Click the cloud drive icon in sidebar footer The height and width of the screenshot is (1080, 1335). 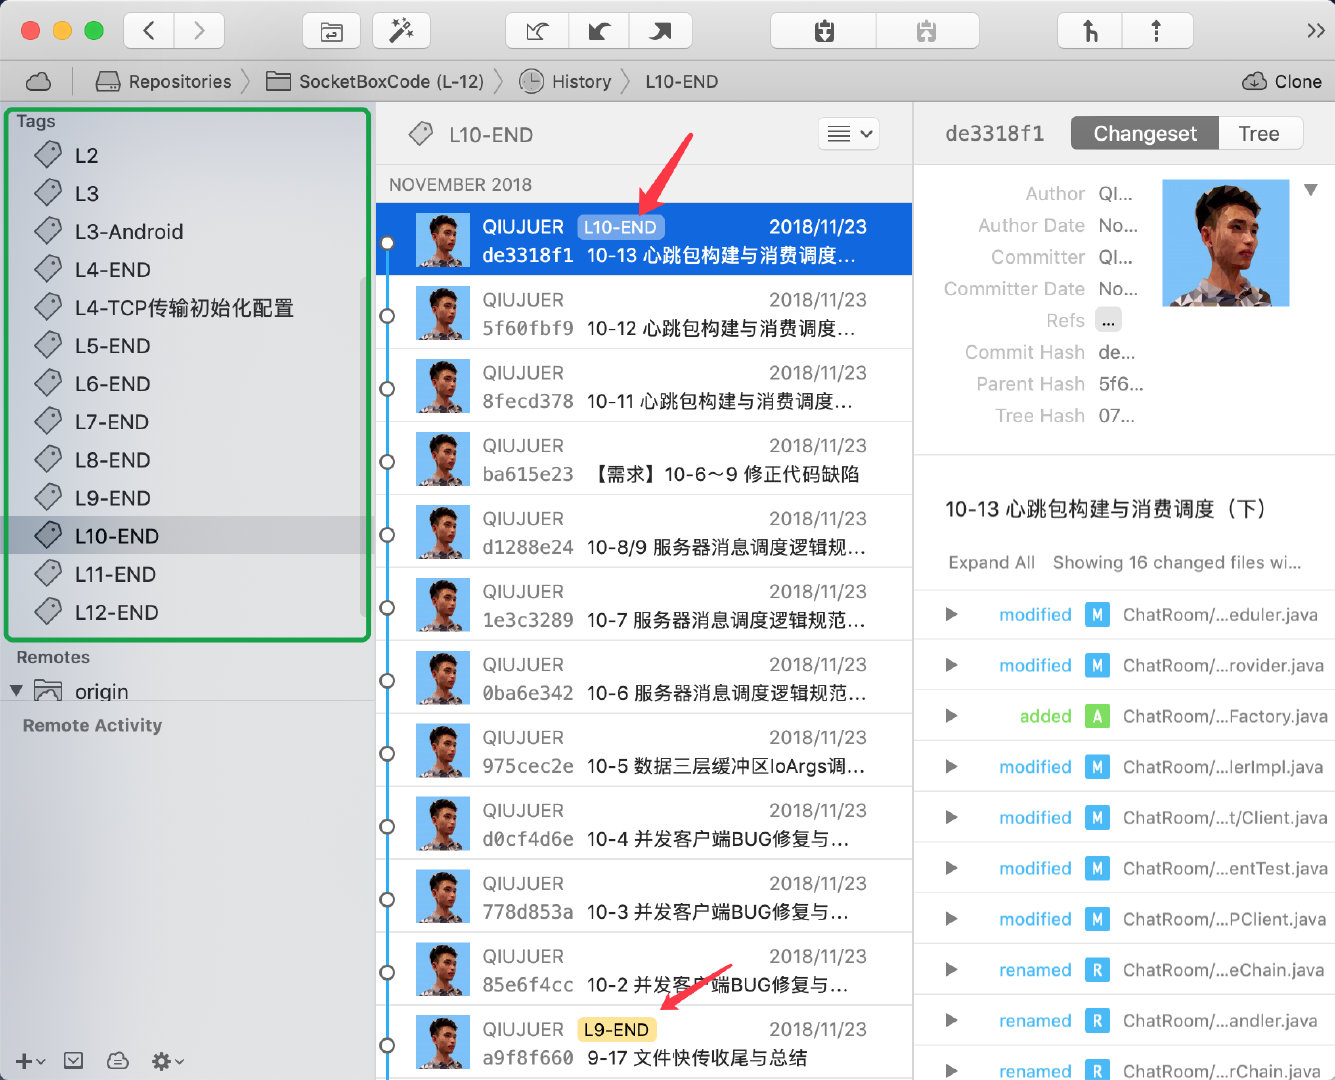118,1061
